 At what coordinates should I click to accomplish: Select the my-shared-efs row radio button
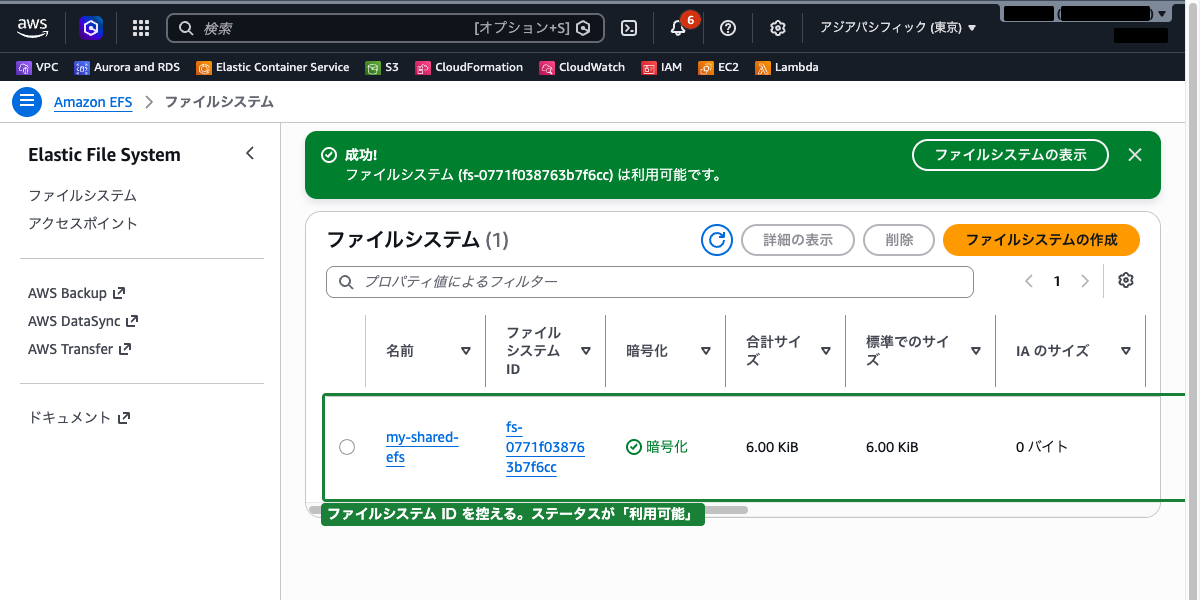(x=347, y=447)
